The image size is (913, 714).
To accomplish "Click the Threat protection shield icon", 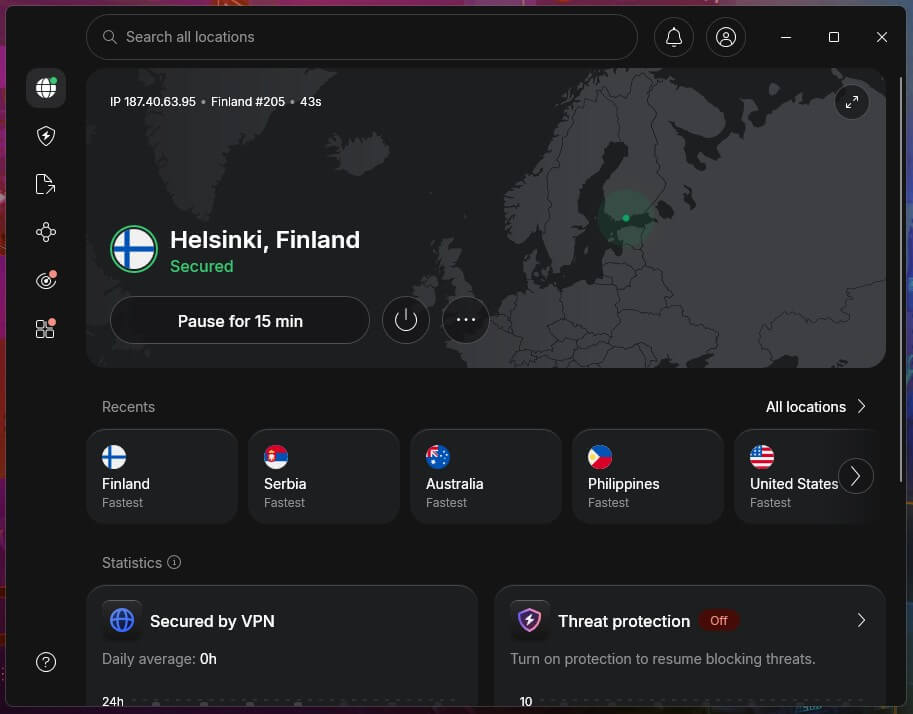I will click(x=530, y=620).
